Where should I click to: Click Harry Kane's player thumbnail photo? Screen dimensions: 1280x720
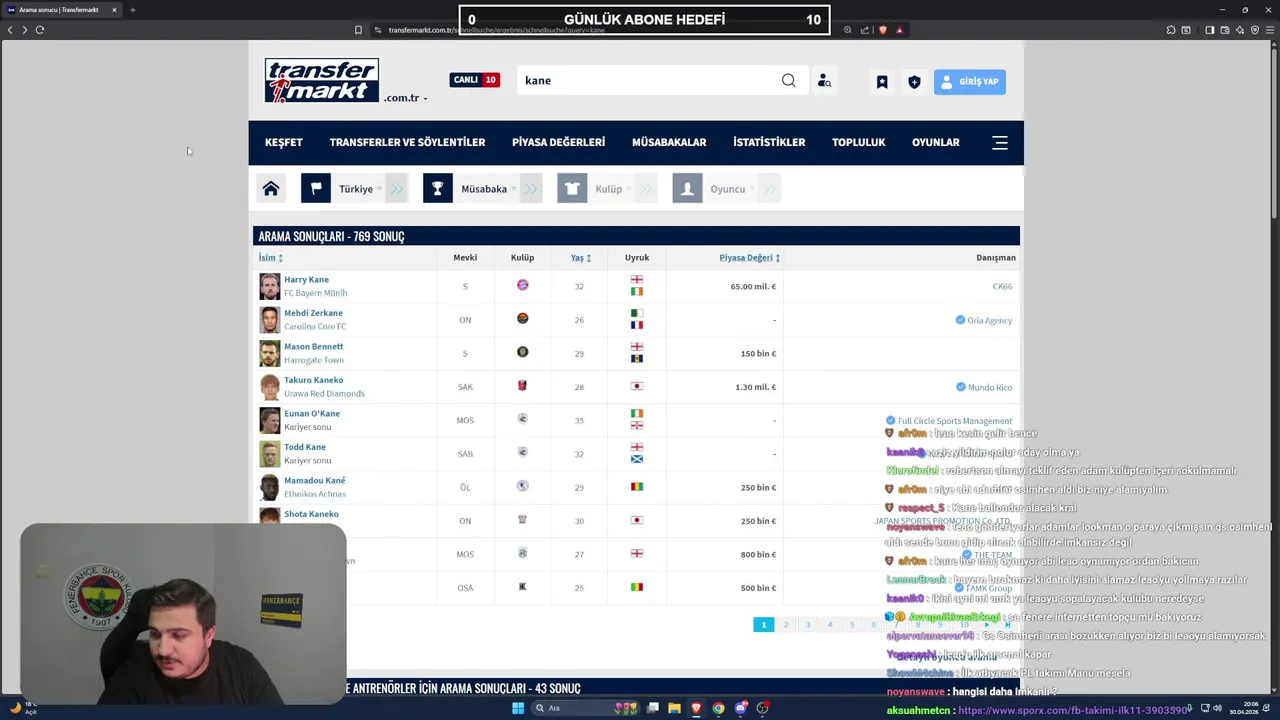(270, 286)
